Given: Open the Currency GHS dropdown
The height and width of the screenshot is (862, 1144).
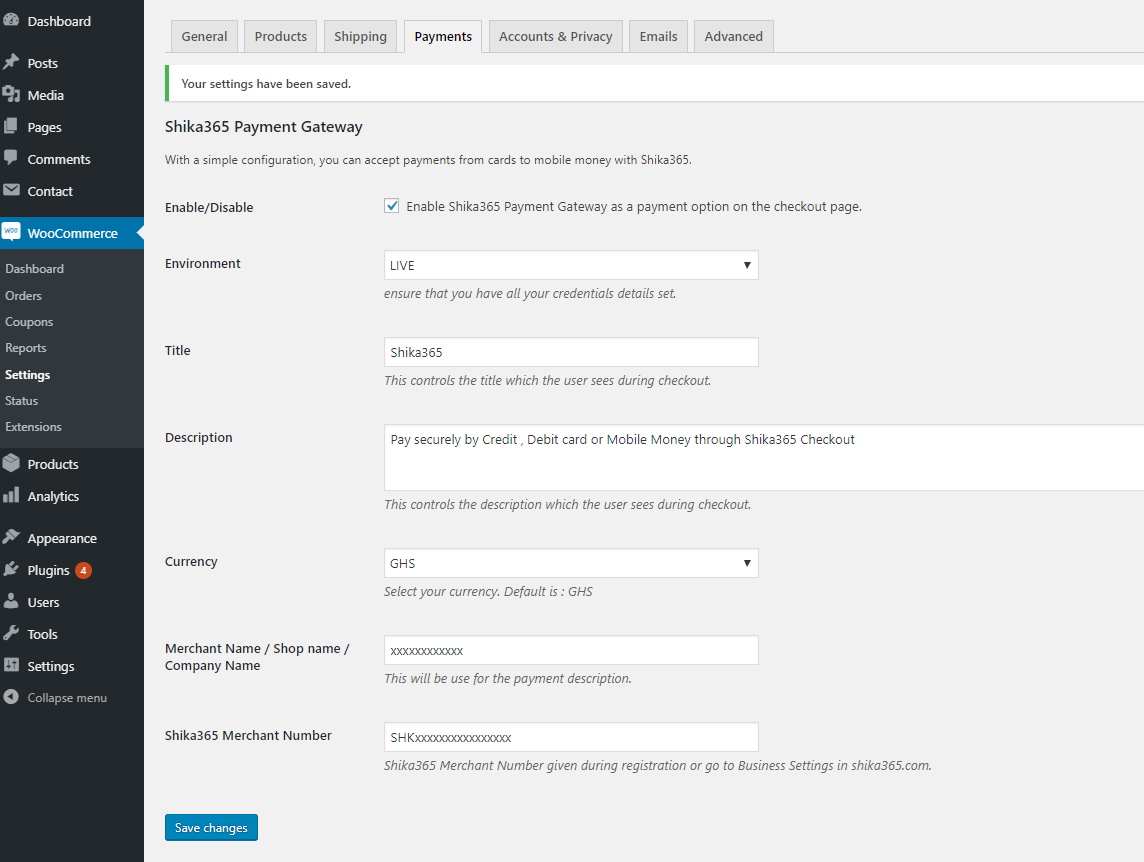Looking at the screenshot, I should coord(571,563).
